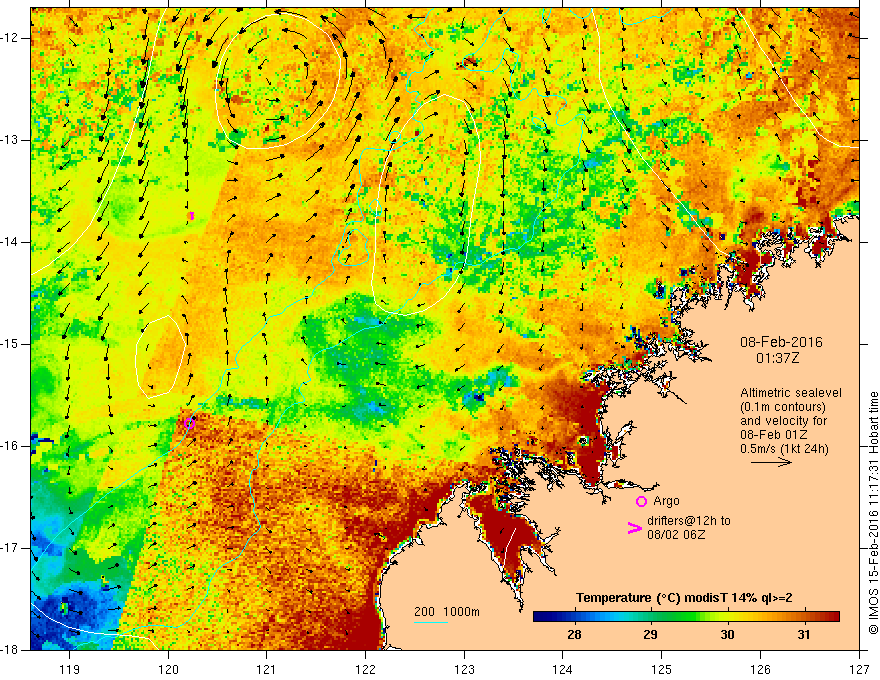Click the longitude axis label '124'
The height and width of the screenshot is (680, 880).
point(563,669)
